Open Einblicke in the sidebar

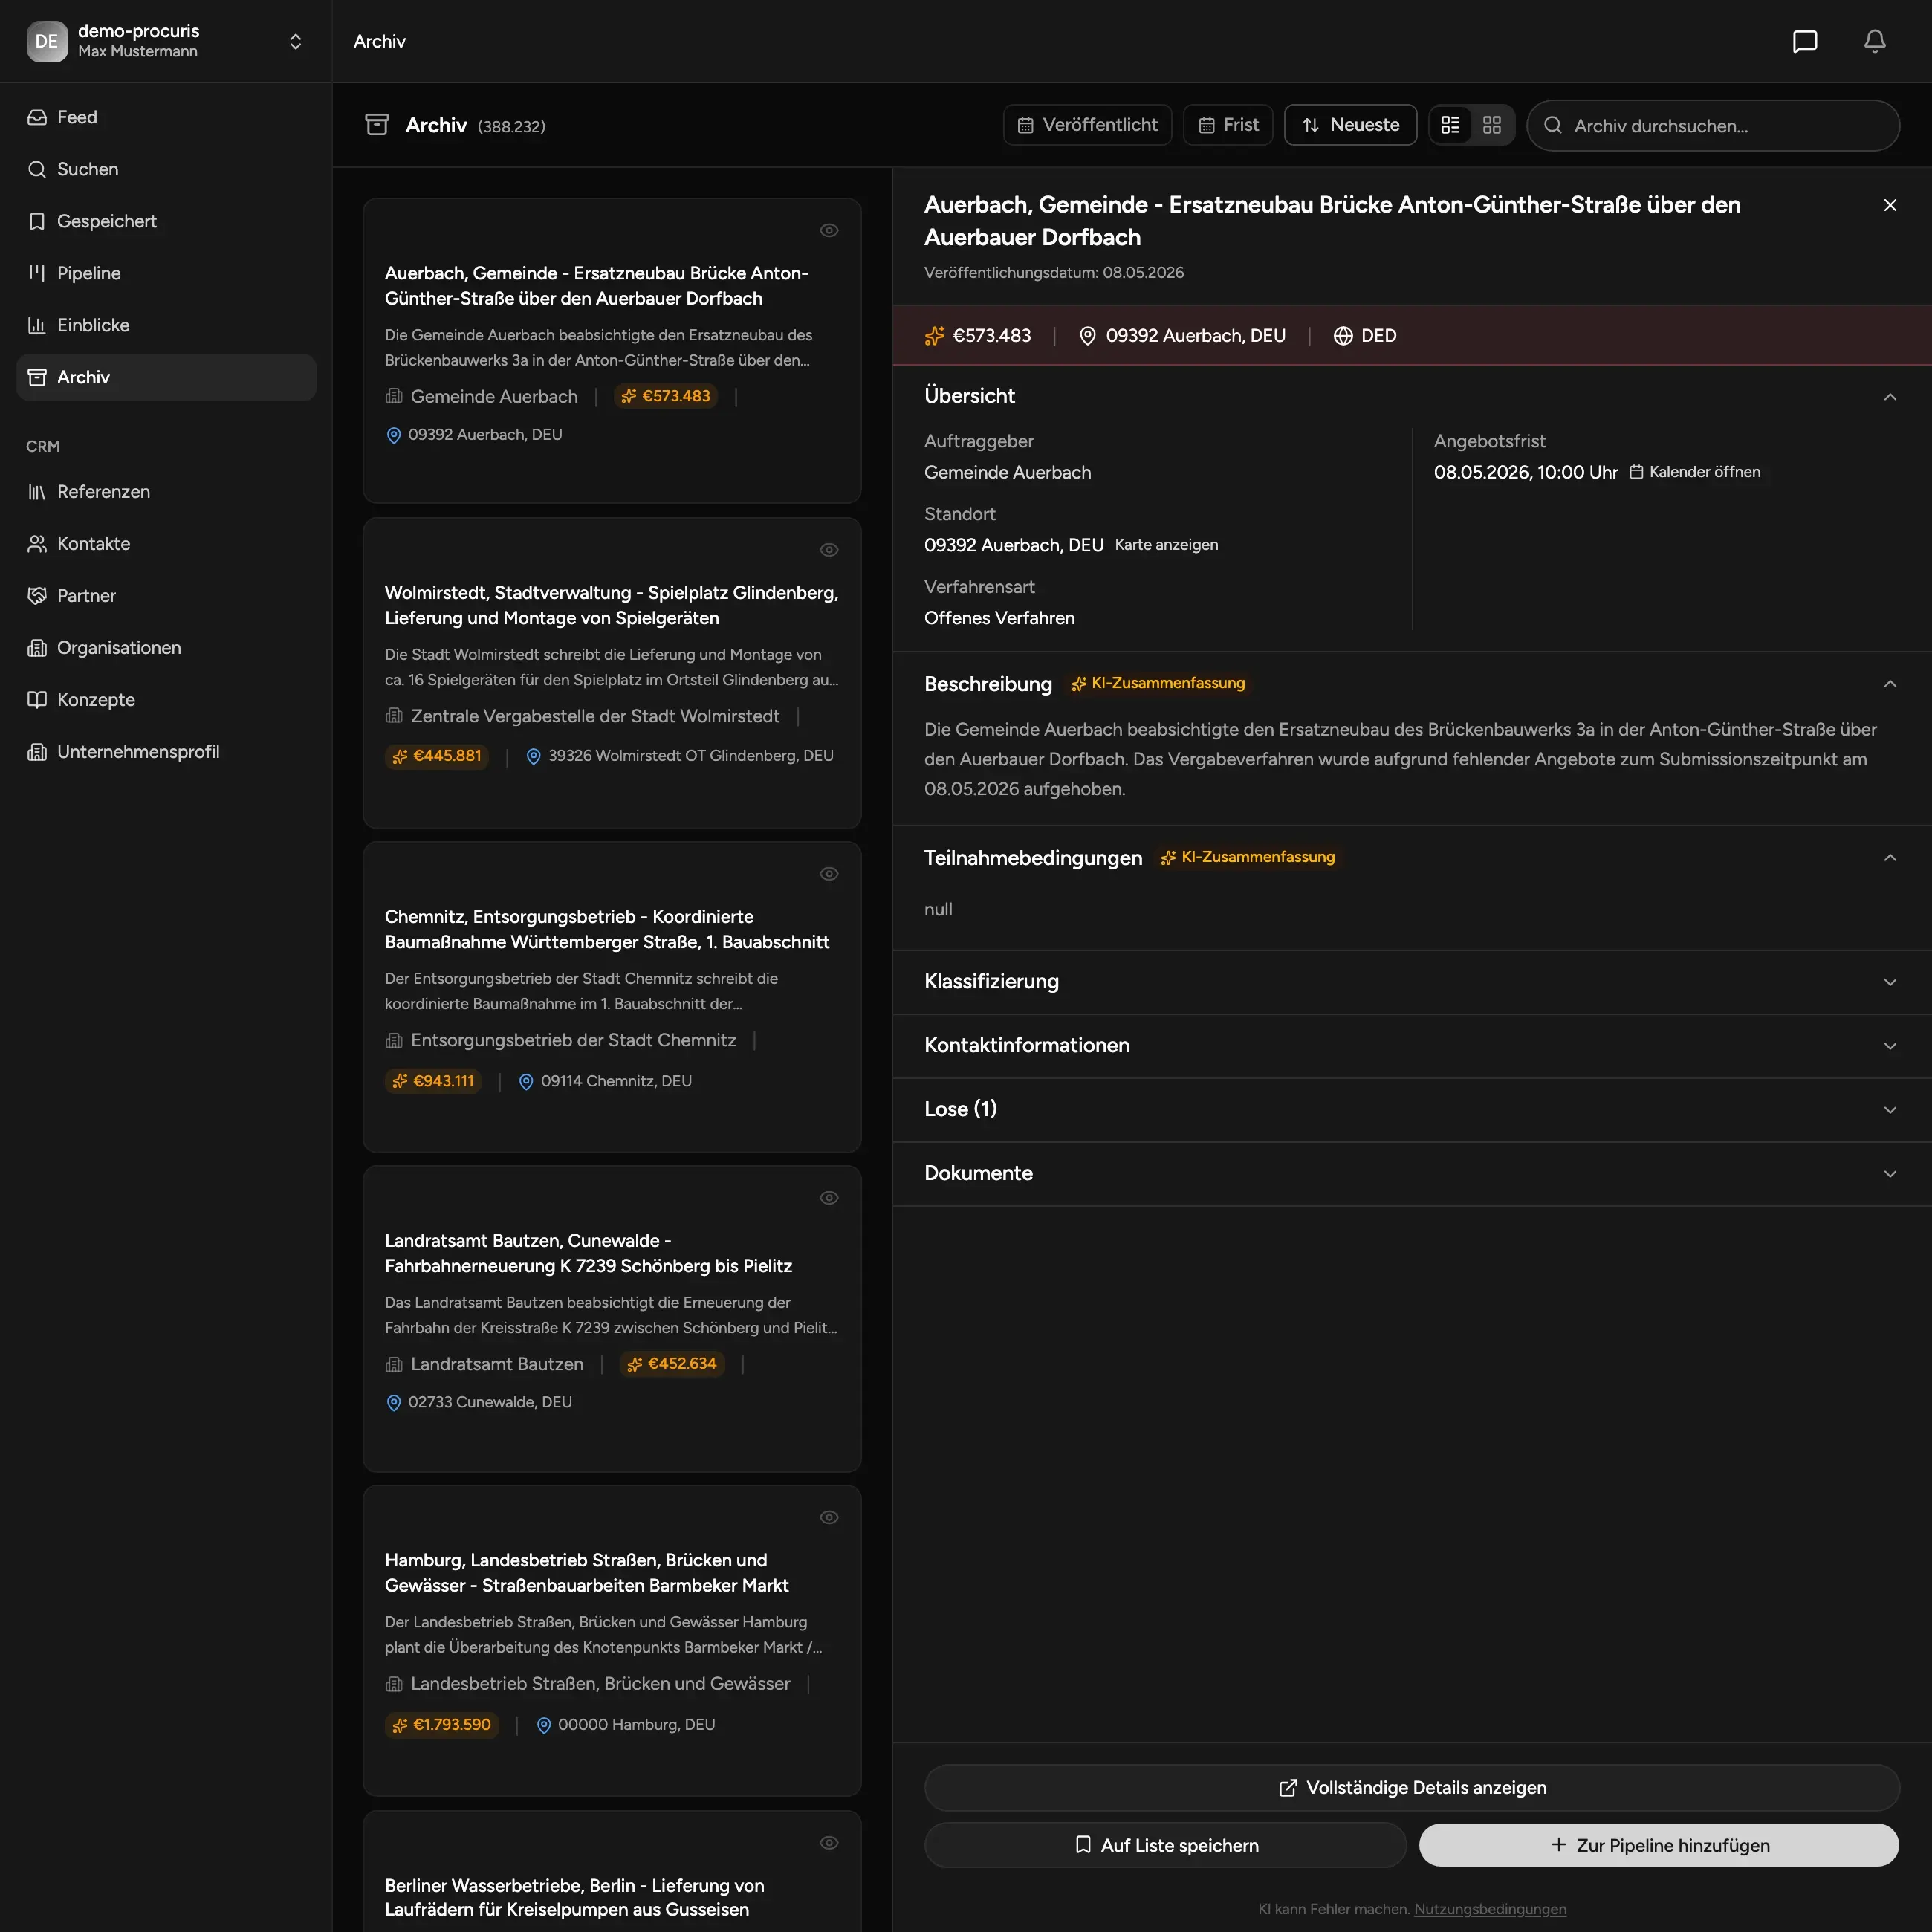(x=166, y=325)
